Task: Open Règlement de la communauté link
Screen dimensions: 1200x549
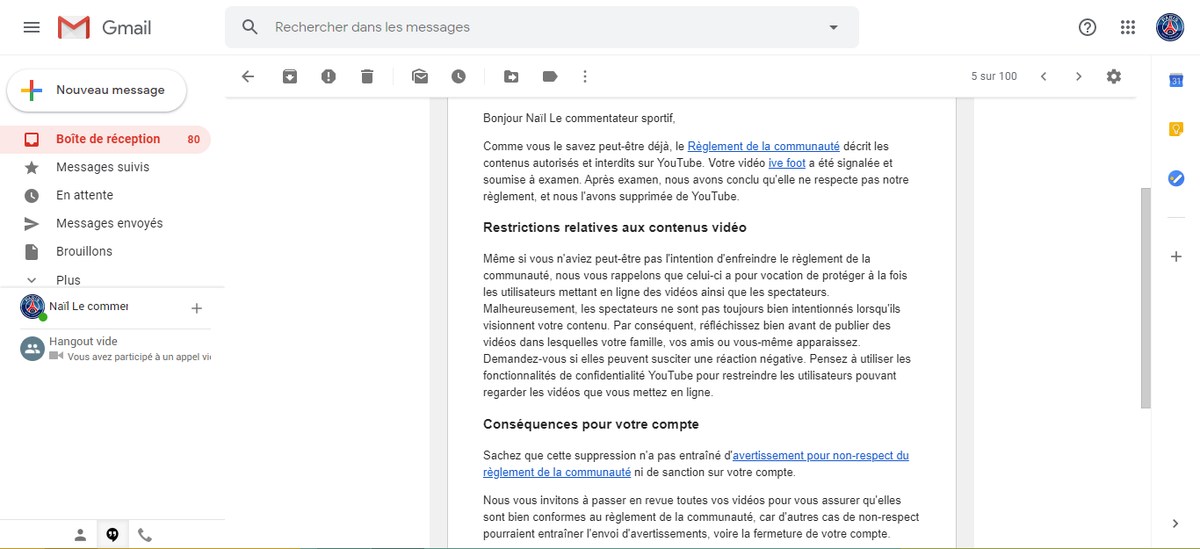Action: [x=764, y=146]
